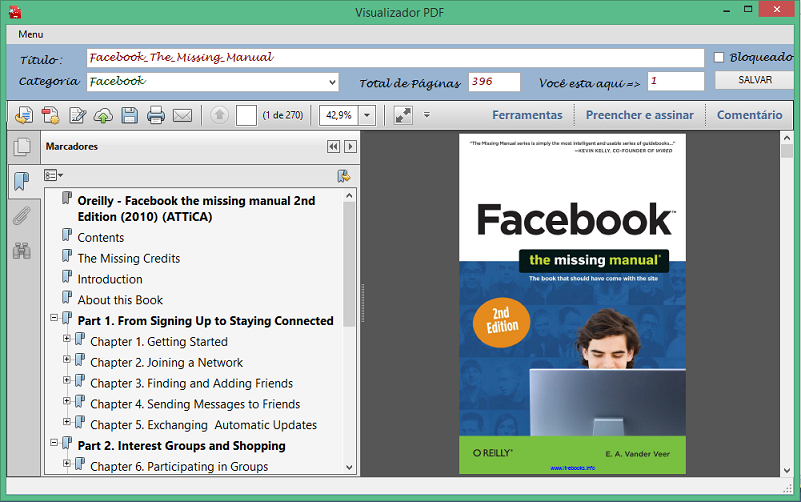Screen dimensions: 801x502
Task: Open the page thumbnails panel icon
Action: click(22, 147)
